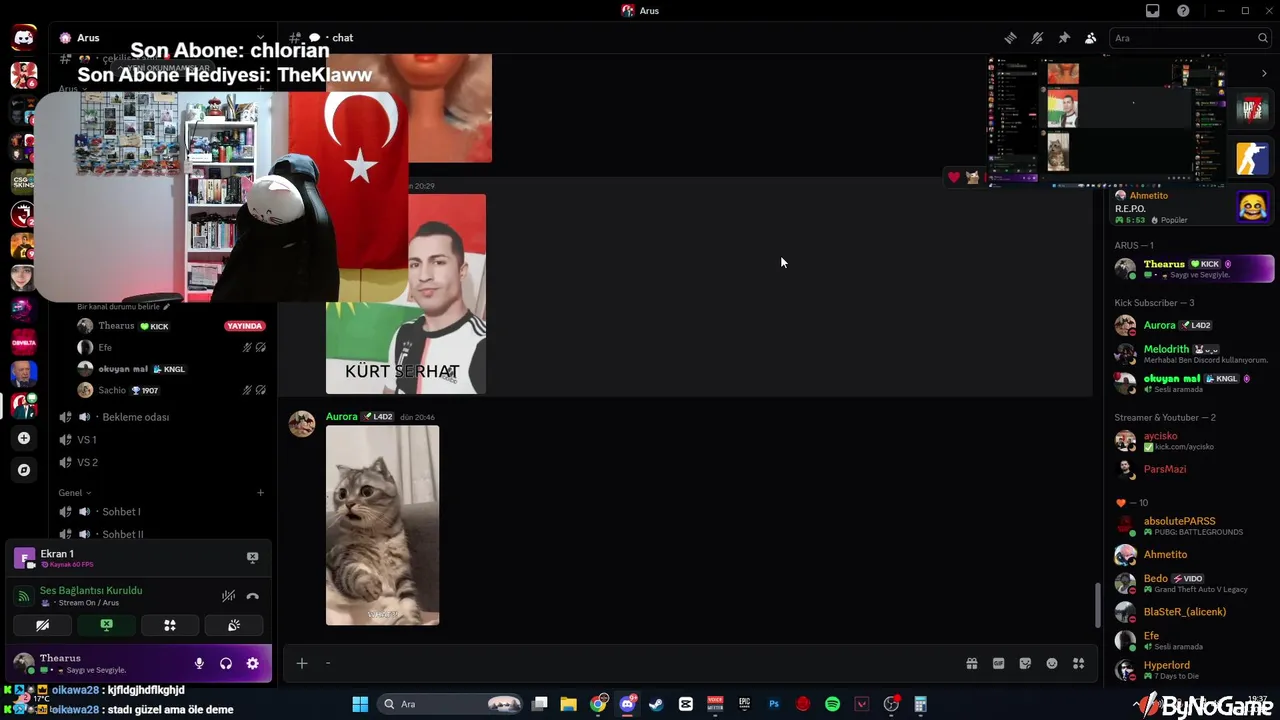
Task: Open Steam from the taskbar
Action: coord(656,704)
